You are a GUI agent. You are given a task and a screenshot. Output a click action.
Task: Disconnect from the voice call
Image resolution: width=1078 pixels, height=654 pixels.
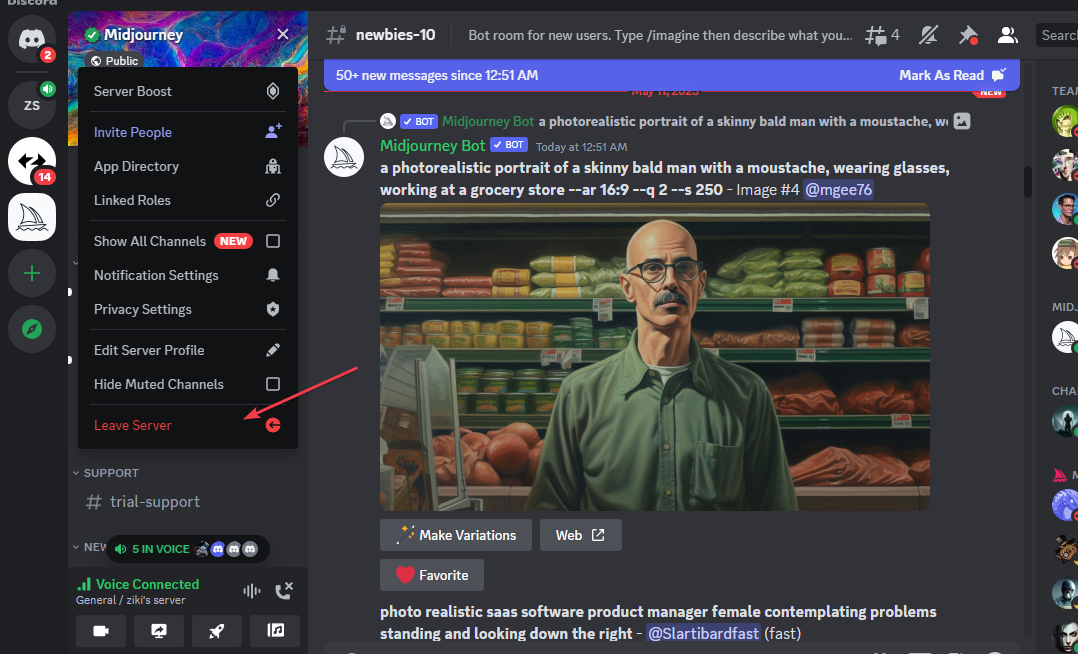[283, 590]
